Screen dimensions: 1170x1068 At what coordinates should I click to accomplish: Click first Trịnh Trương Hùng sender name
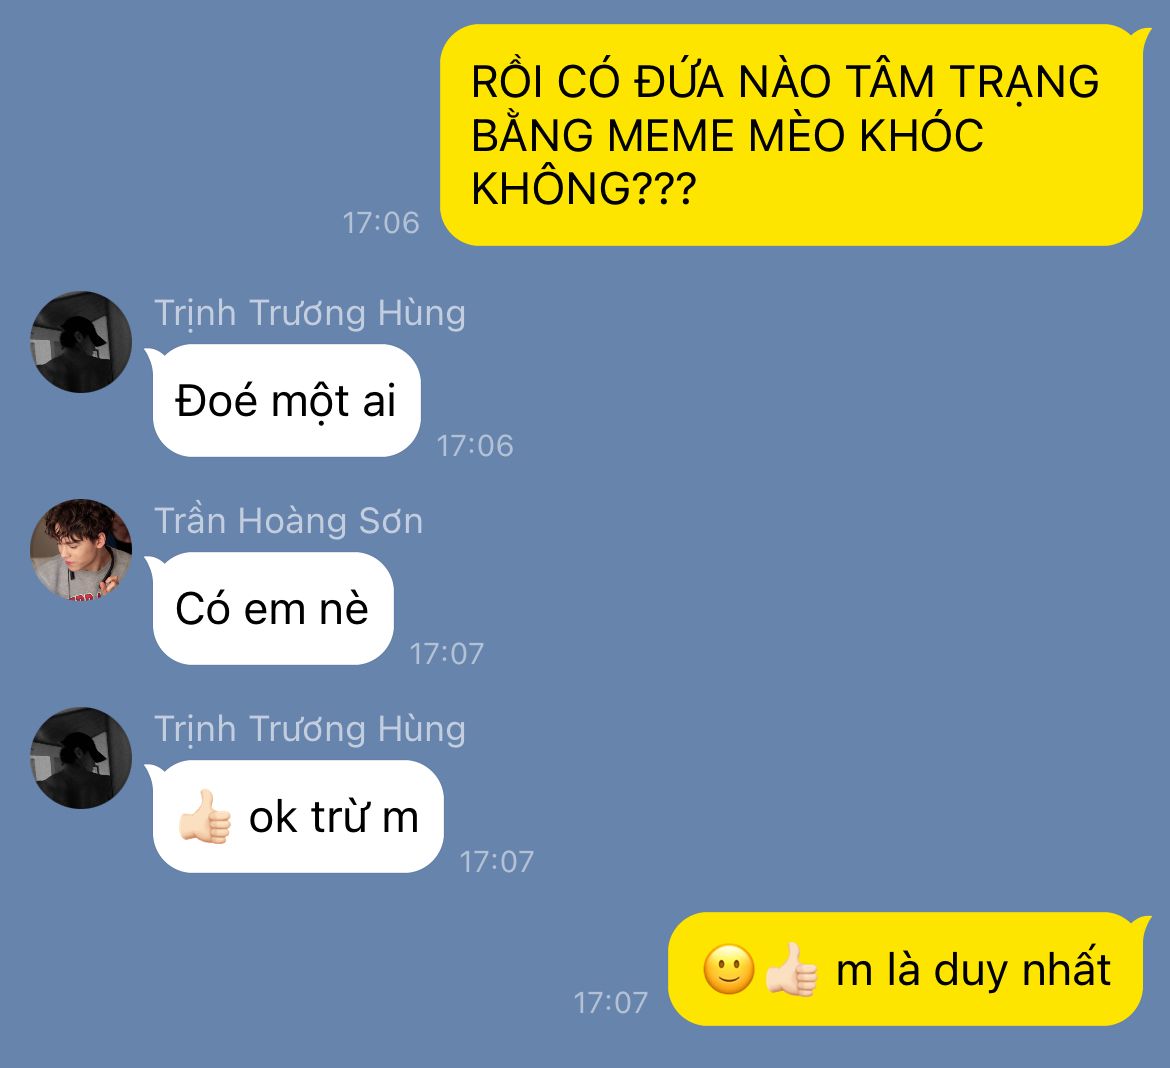coord(310,313)
